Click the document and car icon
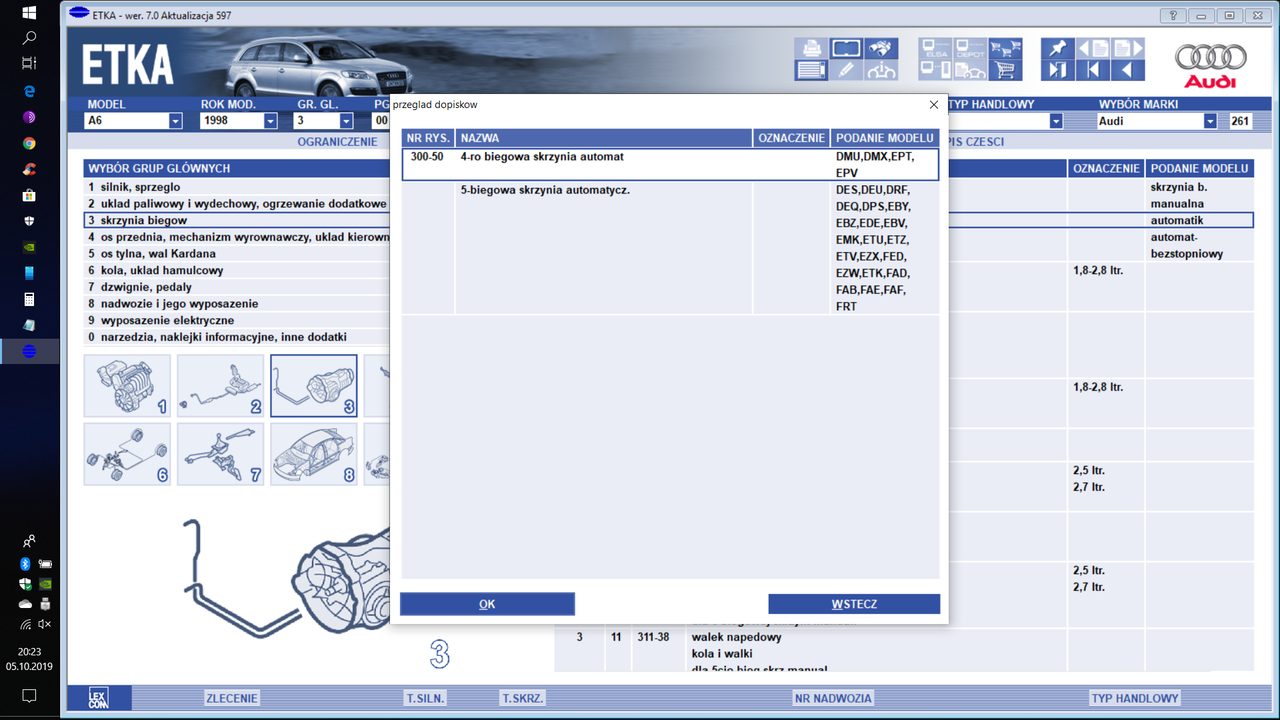Viewport: 1280px width, 720px height. 970,70
